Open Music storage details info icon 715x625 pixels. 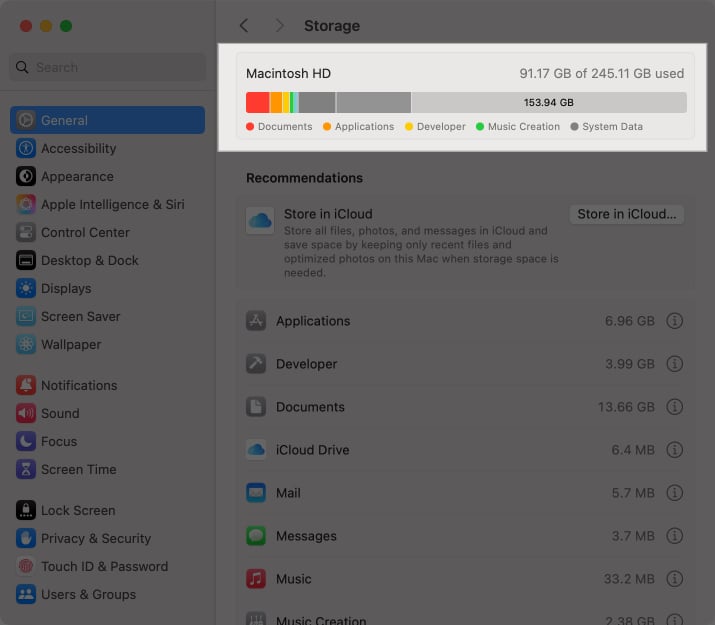(x=674, y=579)
